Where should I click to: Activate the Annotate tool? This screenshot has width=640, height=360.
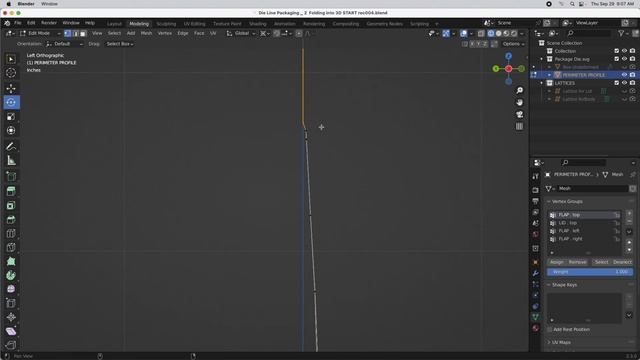(x=11, y=147)
